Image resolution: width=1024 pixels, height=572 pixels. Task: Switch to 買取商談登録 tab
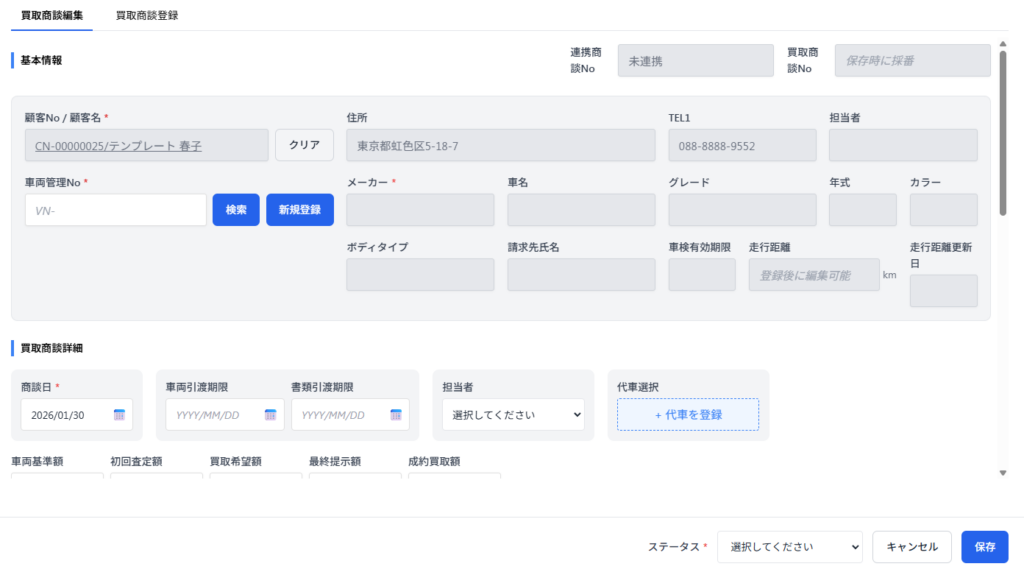(147, 15)
